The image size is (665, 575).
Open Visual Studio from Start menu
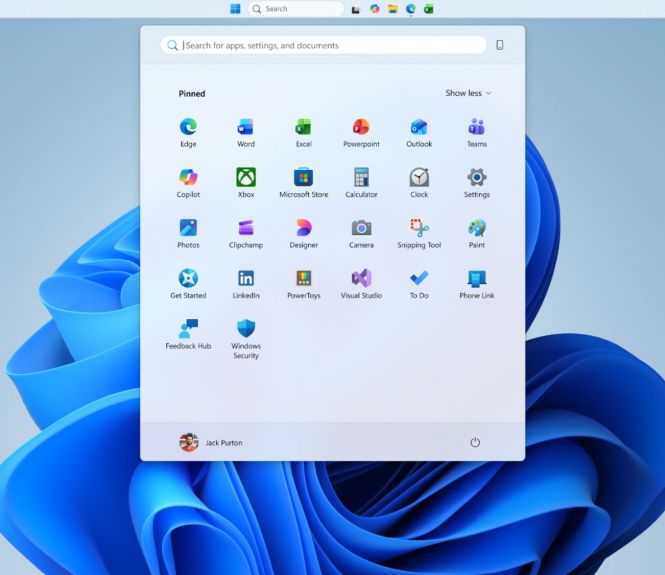pos(361,285)
